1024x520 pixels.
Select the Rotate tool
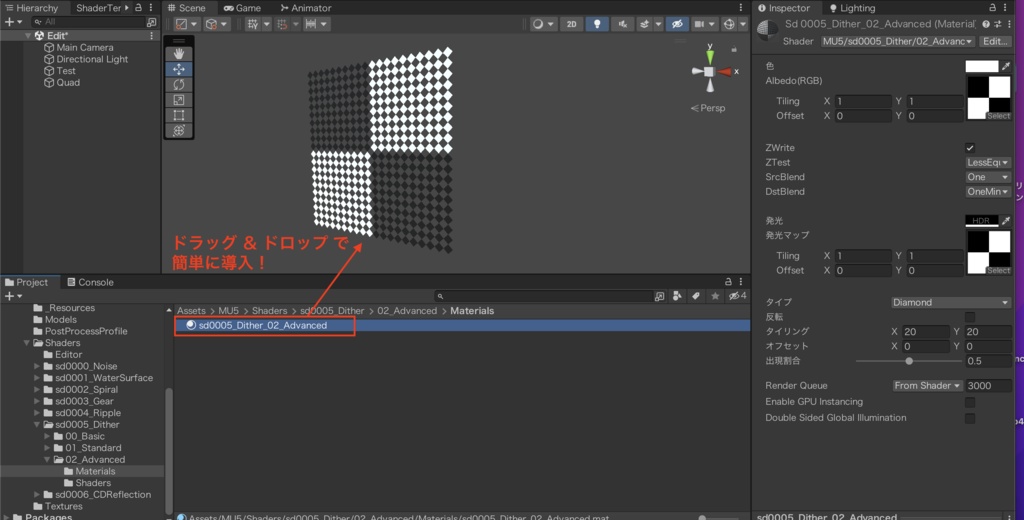click(x=178, y=84)
